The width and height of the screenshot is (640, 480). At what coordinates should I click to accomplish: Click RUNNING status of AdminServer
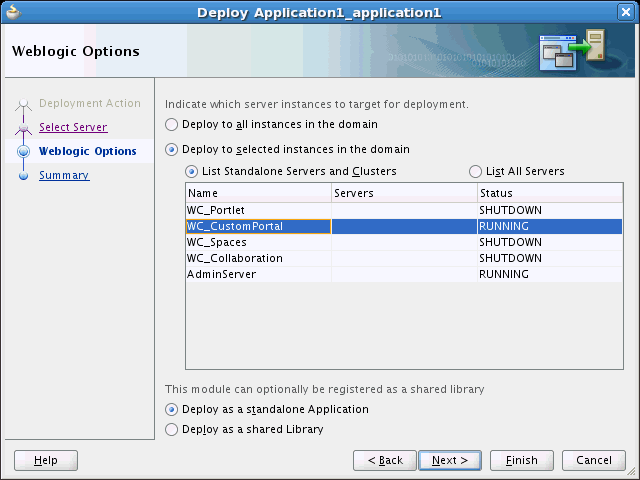pos(504,274)
